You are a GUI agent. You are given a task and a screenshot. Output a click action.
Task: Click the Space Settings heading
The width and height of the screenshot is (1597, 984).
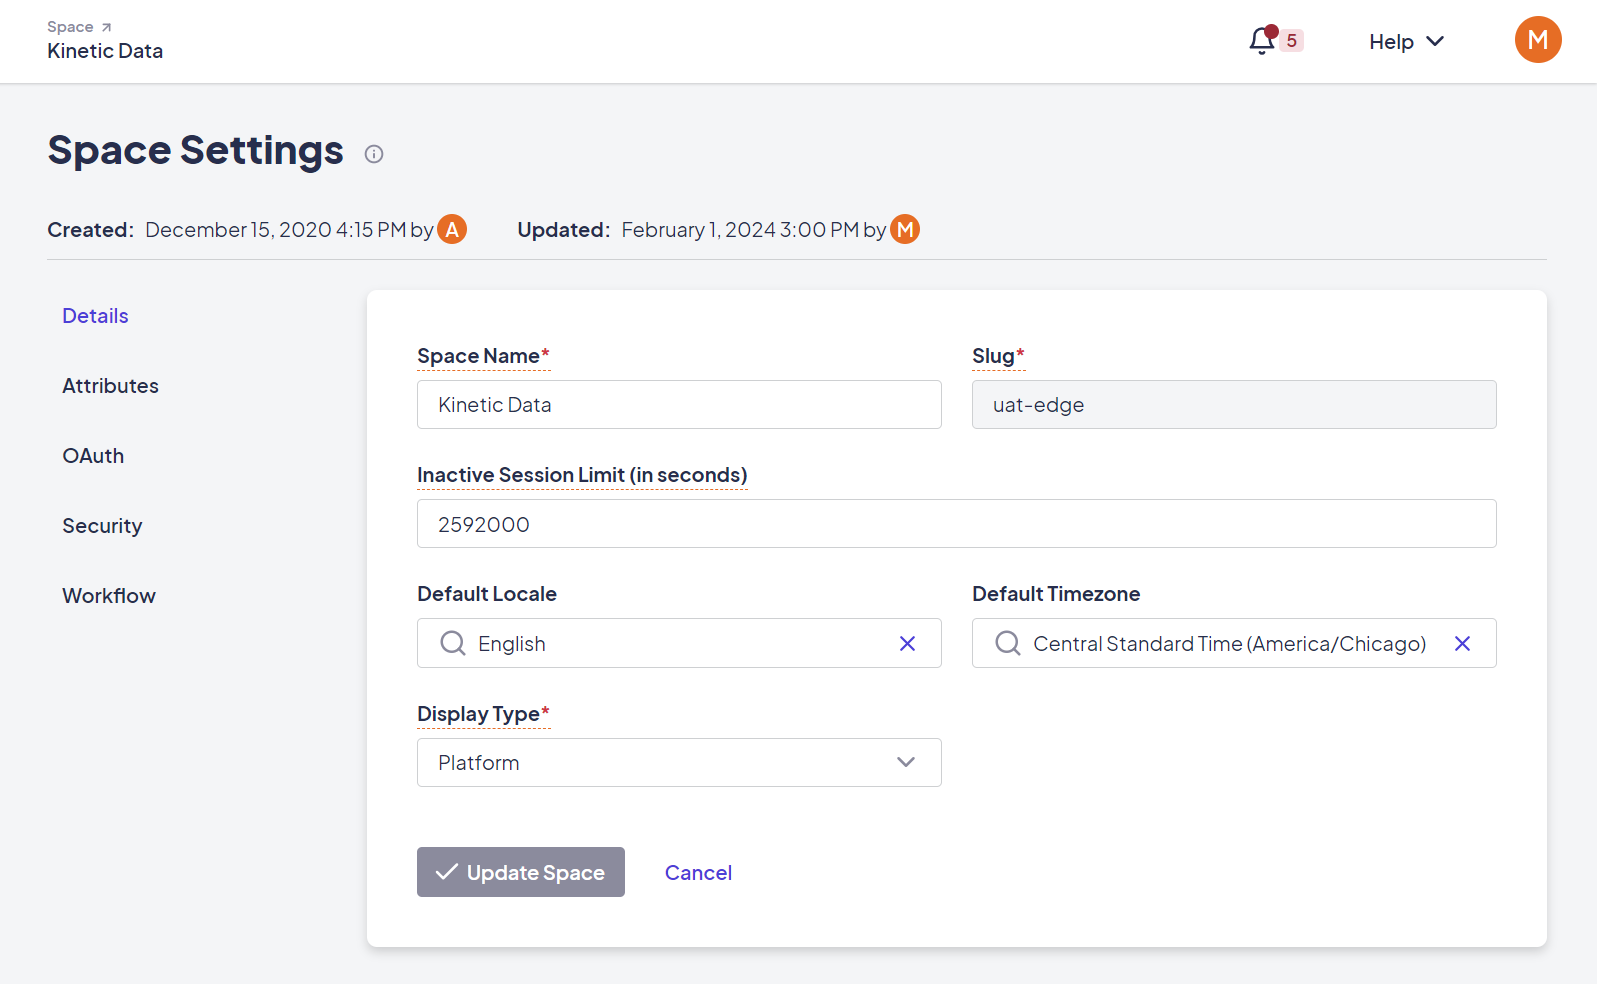coord(196,150)
